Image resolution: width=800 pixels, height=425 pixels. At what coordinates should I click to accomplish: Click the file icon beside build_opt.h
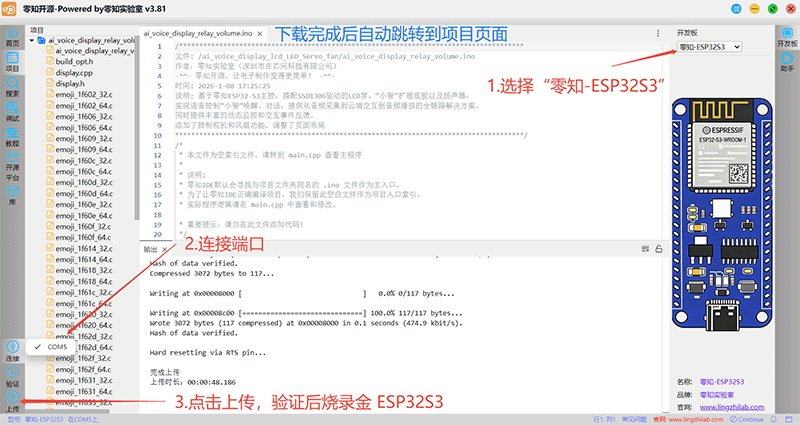[50, 61]
